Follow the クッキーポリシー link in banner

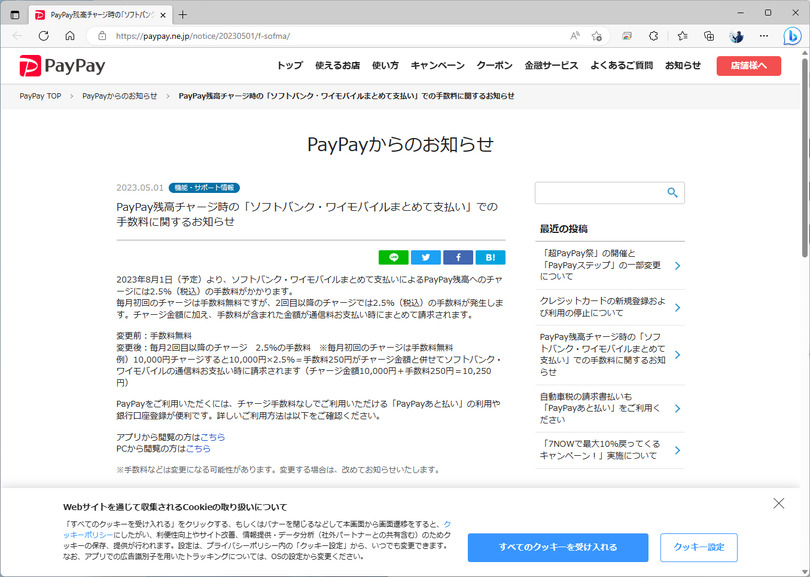(x=88, y=535)
